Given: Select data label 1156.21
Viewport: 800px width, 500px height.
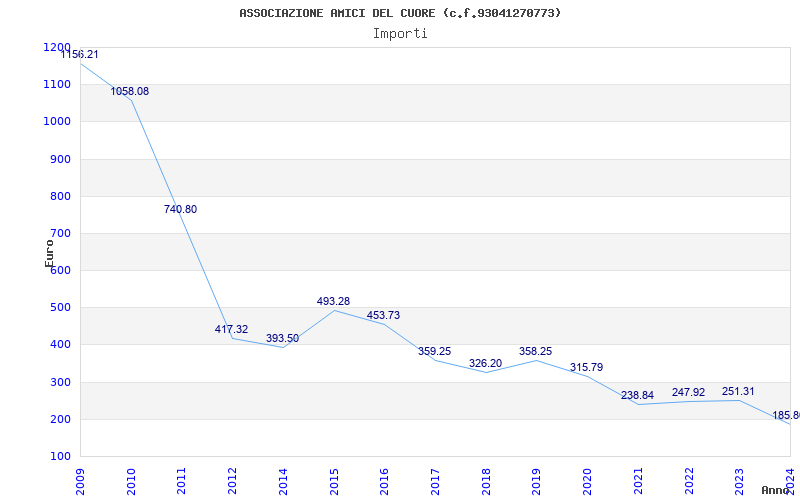Looking at the screenshot, I should (x=79, y=54).
